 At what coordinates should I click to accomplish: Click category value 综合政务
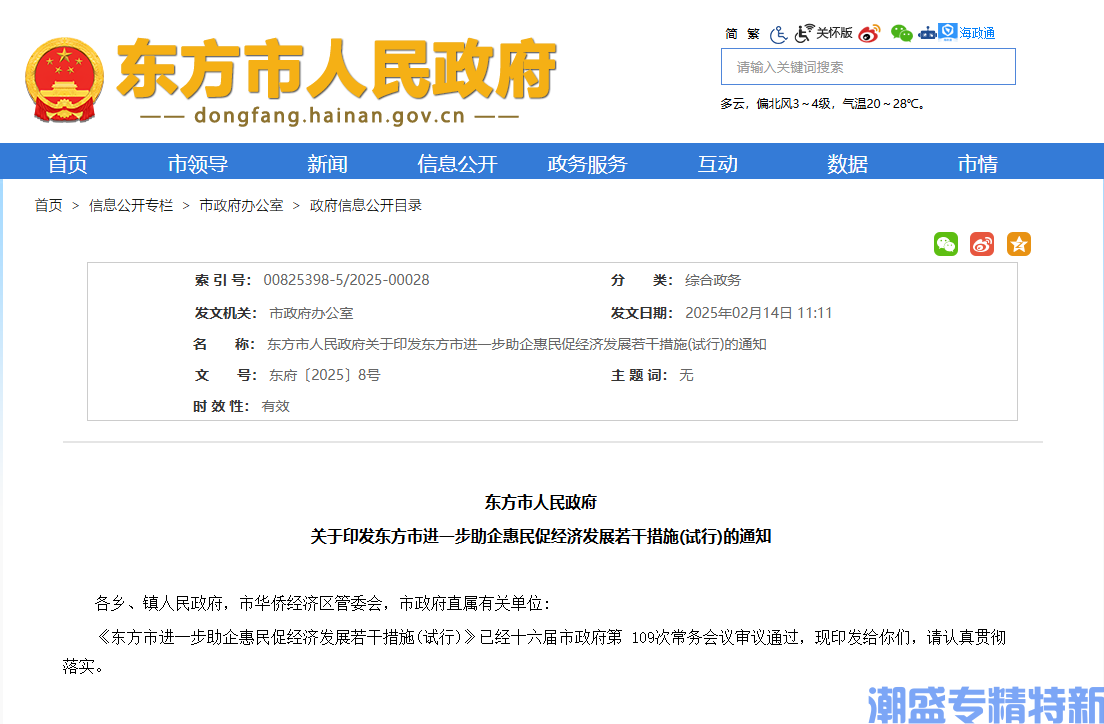coord(713,280)
